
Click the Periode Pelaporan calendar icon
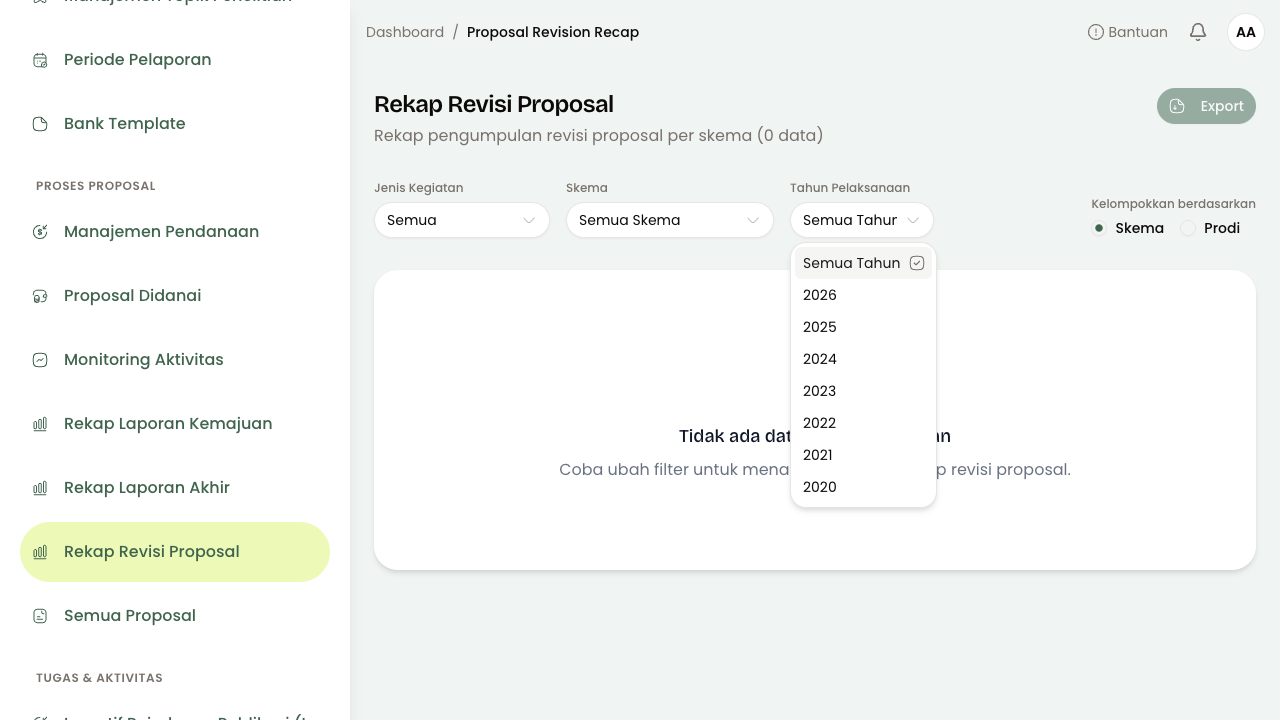click(x=40, y=60)
